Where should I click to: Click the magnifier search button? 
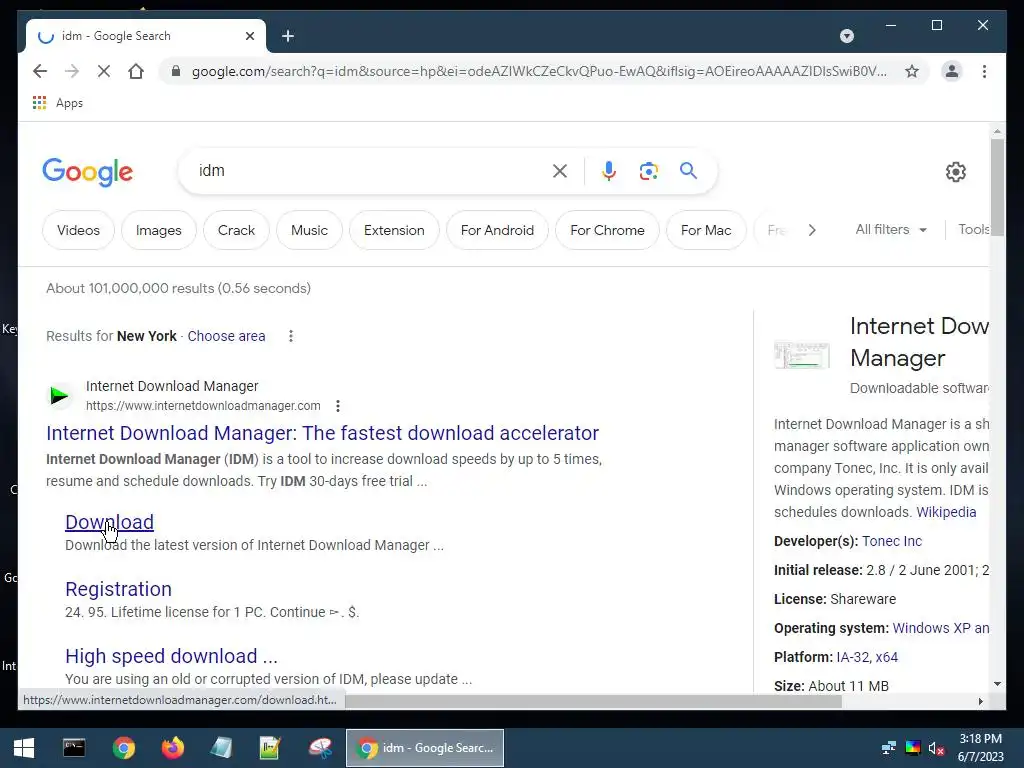click(x=688, y=171)
